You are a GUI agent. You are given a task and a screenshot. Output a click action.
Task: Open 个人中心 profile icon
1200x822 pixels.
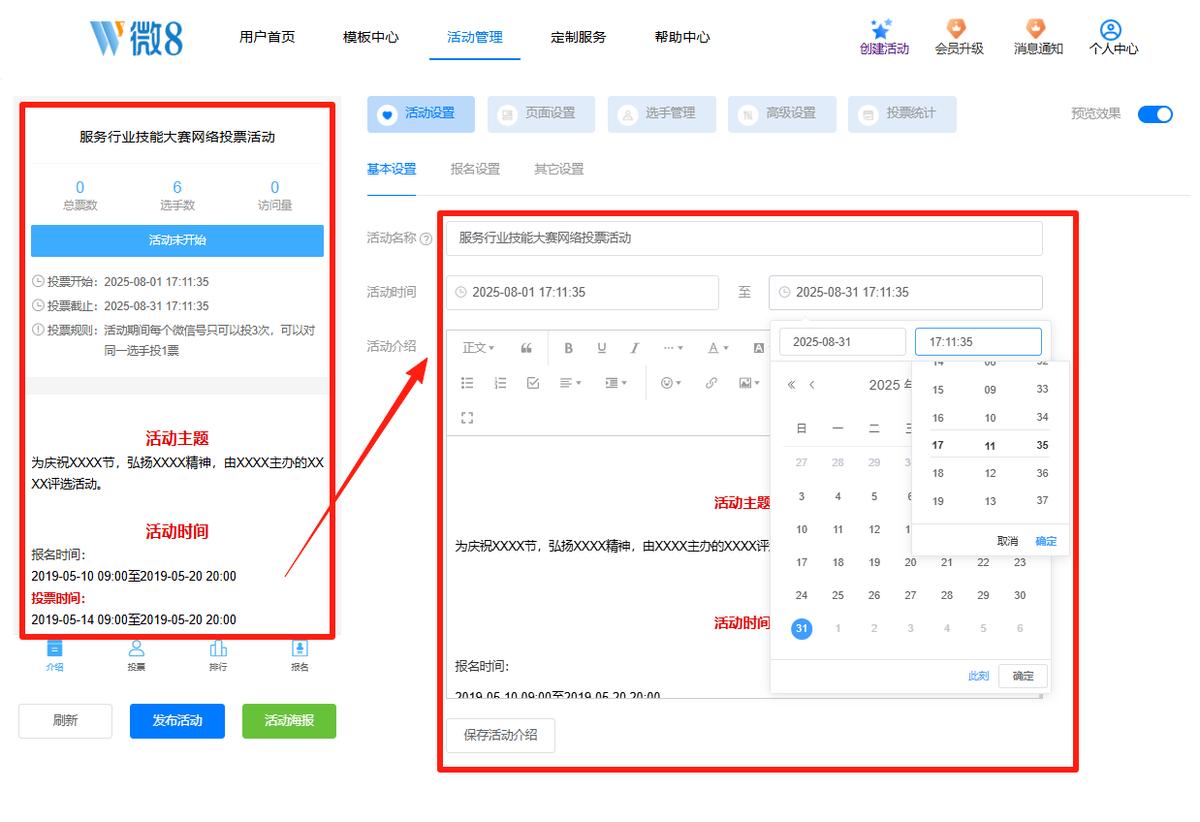[1110, 29]
